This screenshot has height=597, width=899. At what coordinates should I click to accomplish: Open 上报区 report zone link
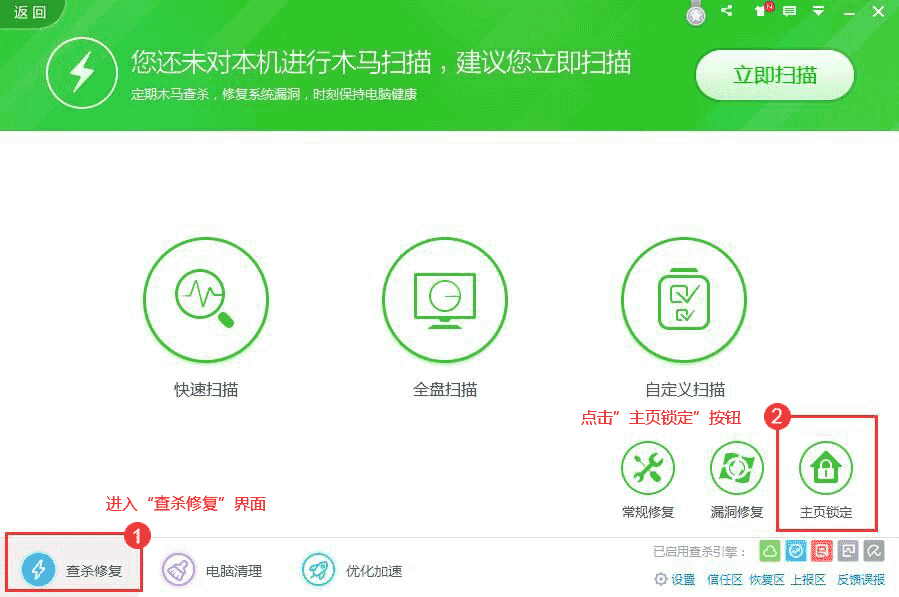(808, 580)
